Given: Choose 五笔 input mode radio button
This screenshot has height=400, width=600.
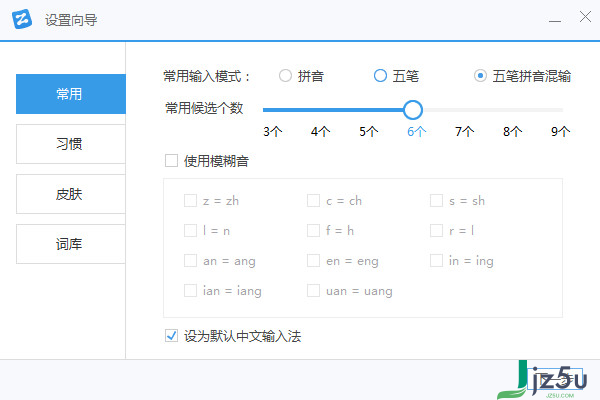Looking at the screenshot, I should (x=380, y=76).
